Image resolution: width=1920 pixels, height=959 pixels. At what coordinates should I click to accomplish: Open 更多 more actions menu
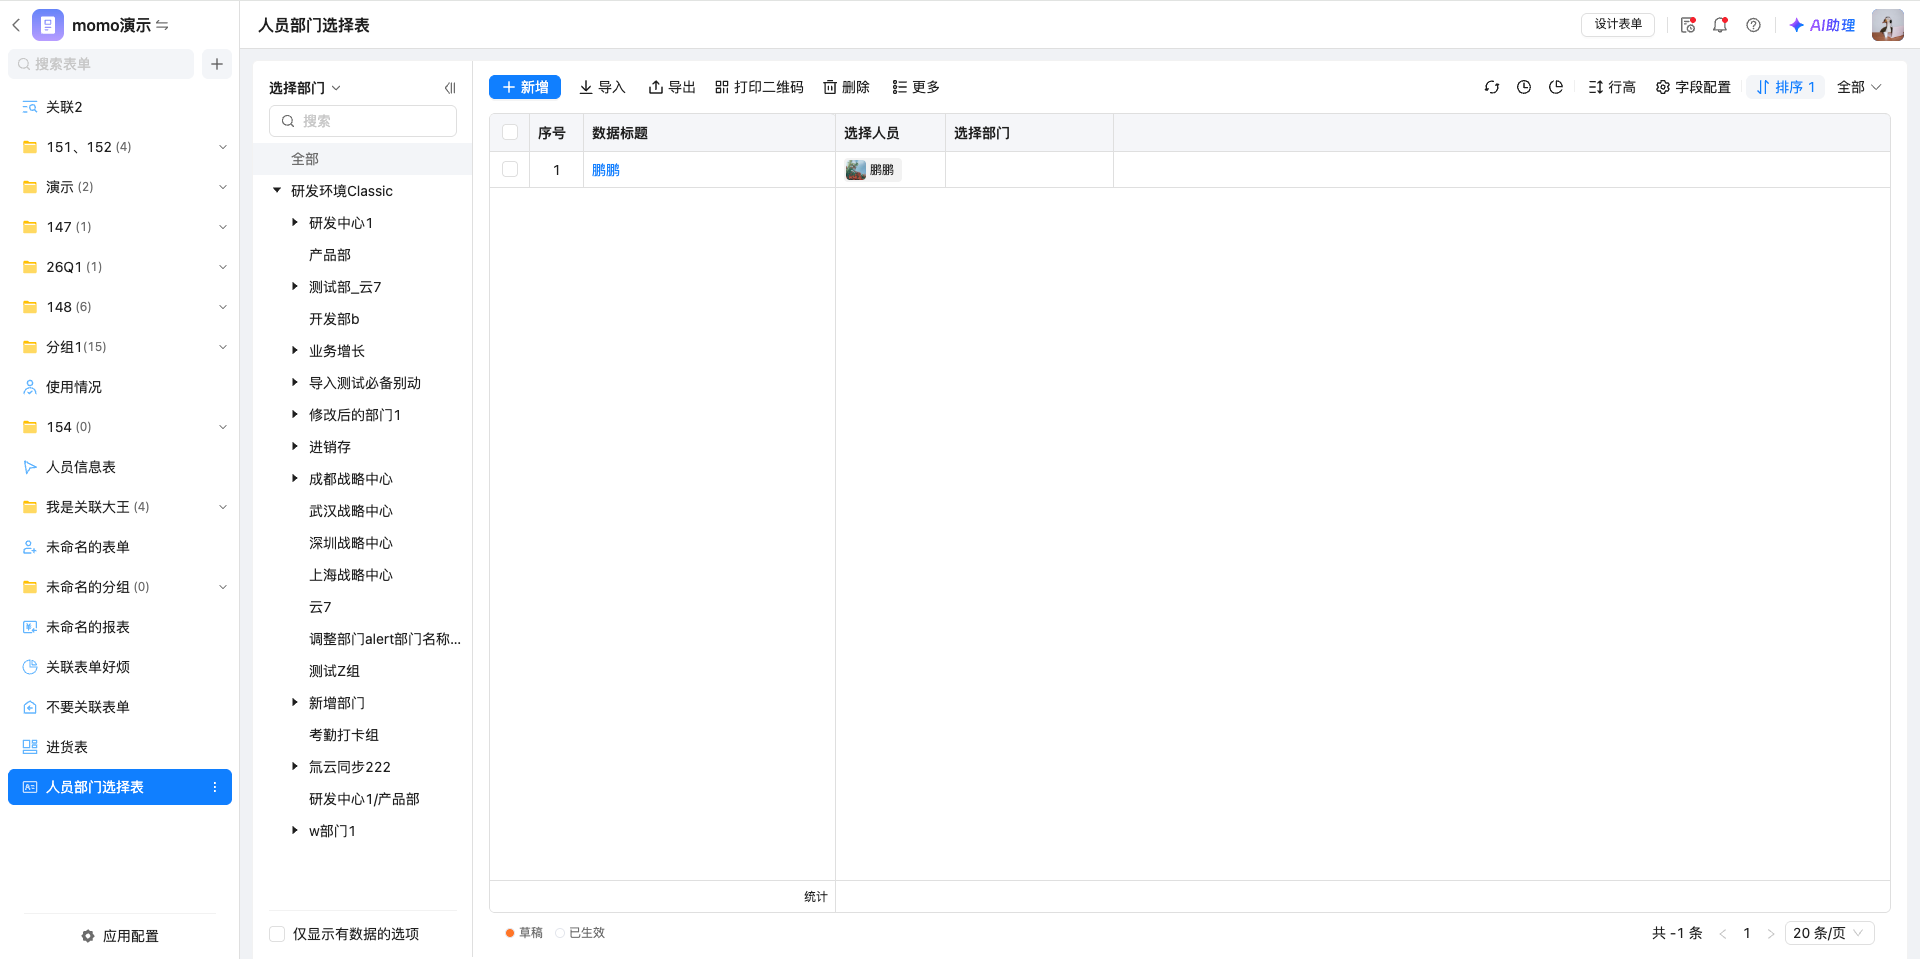[916, 87]
